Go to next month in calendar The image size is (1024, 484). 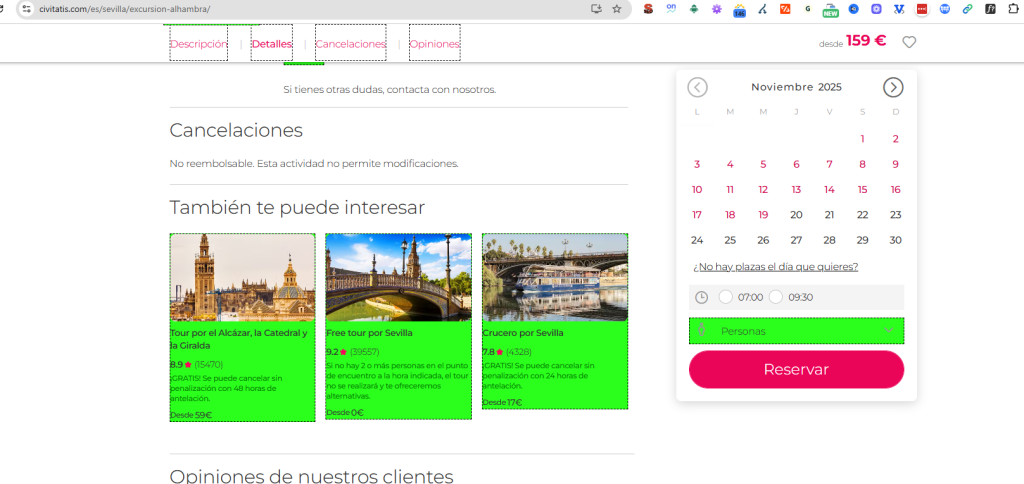coord(893,87)
